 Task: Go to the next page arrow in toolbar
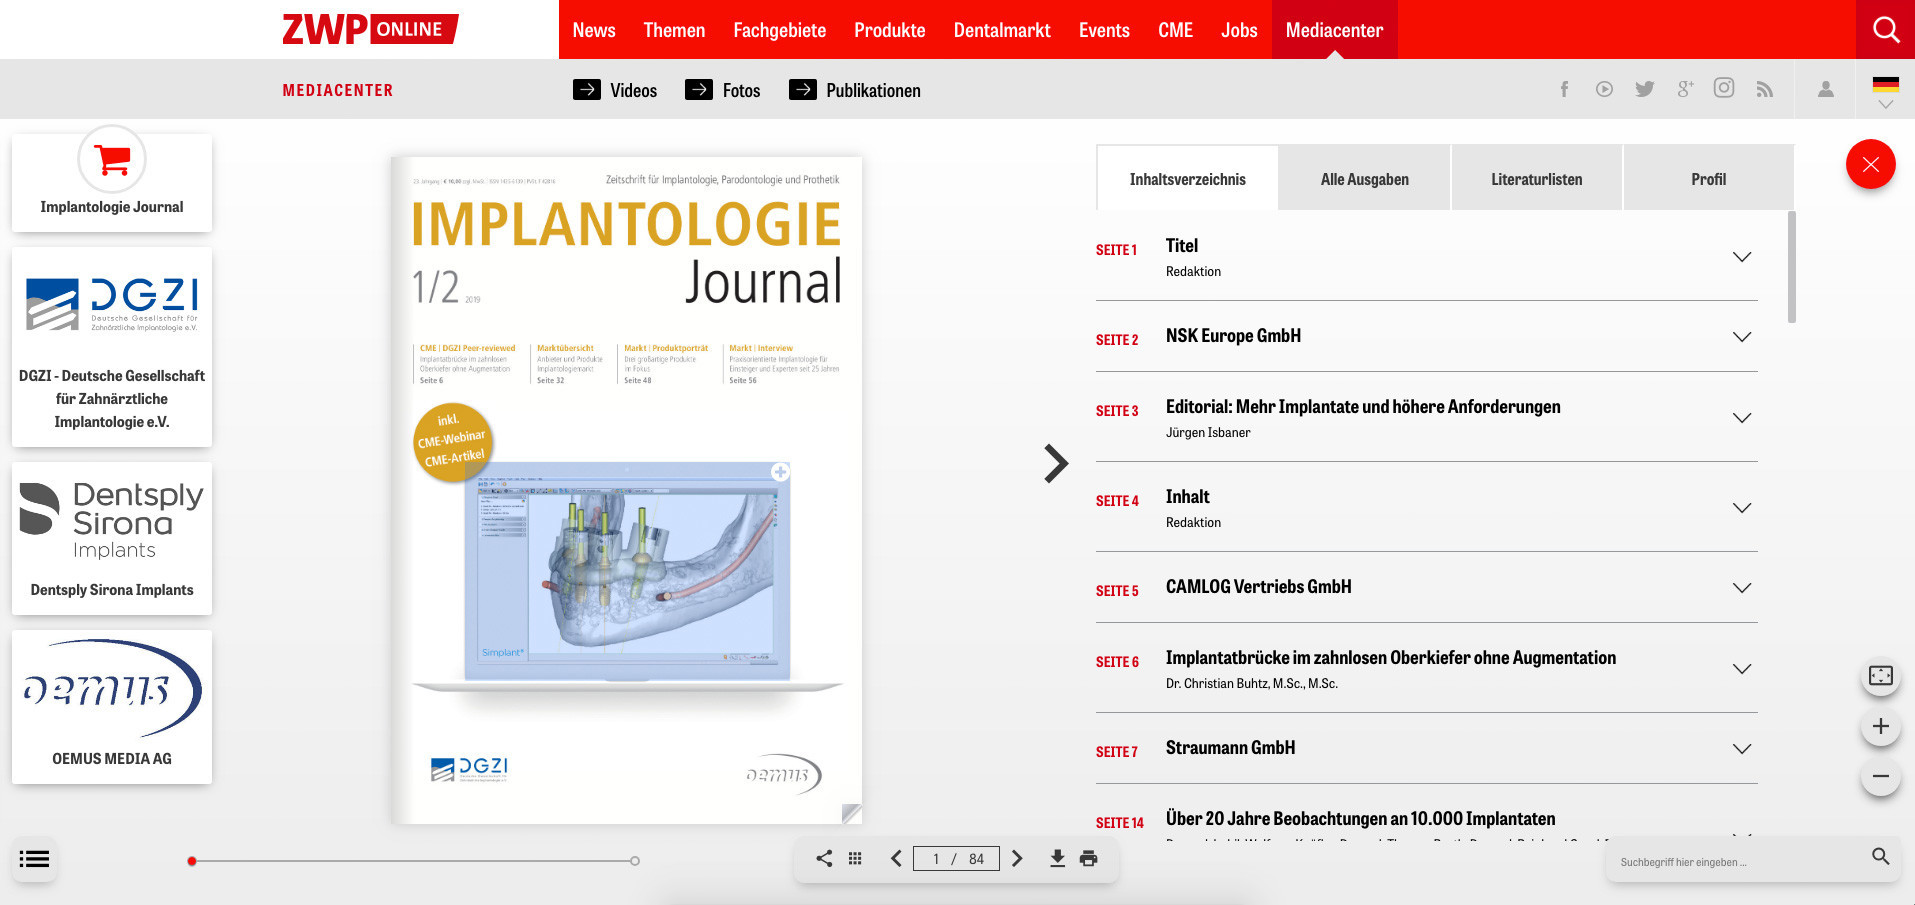tap(1017, 858)
